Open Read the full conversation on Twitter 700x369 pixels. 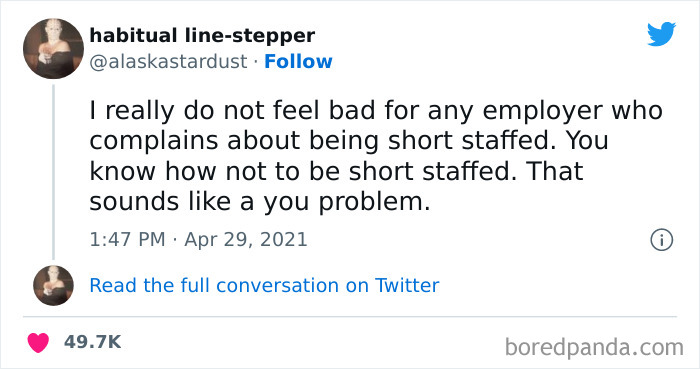point(264,286)
